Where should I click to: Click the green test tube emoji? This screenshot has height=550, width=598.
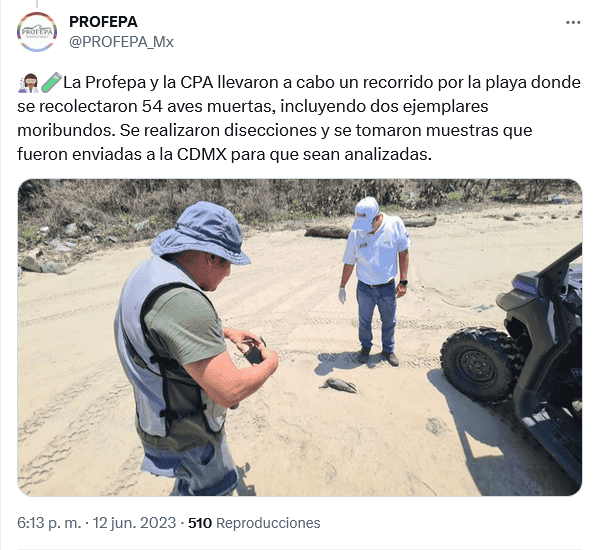tap(51, 82)
